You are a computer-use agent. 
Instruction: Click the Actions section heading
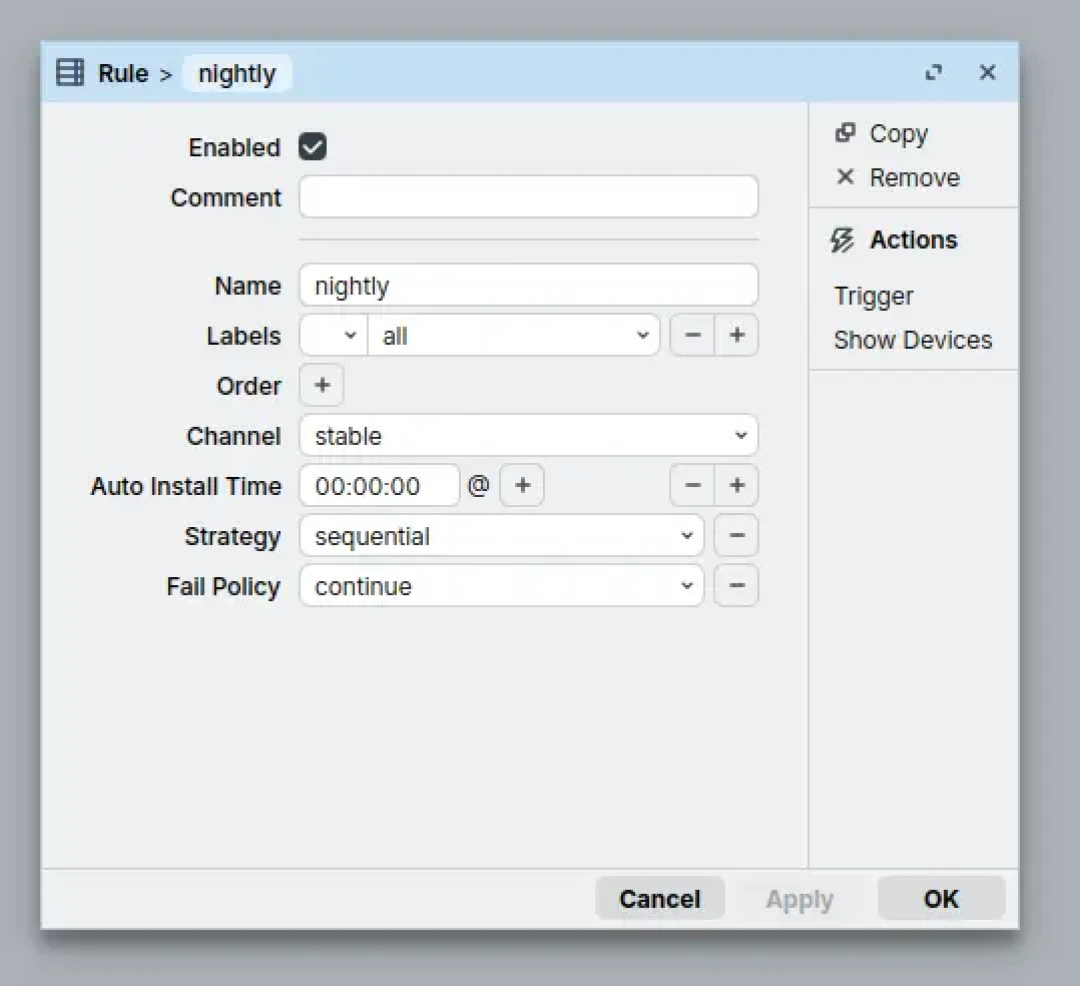coord(913,240)
